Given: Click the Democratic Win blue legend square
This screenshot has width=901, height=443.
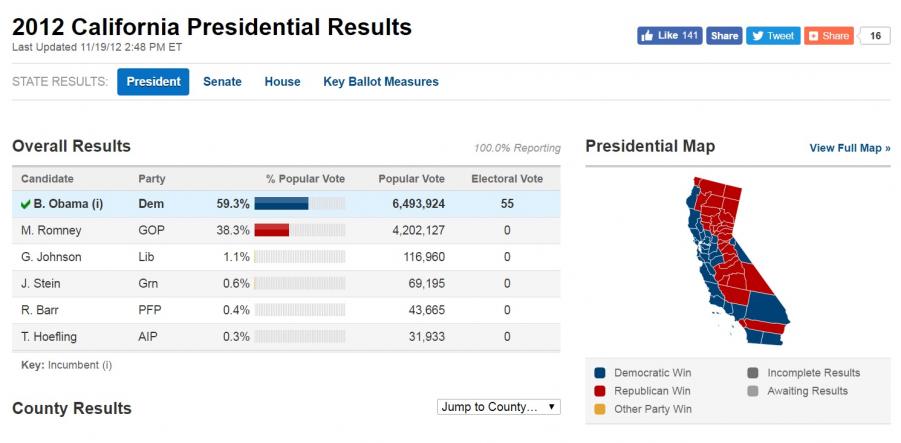Looking at the screenshot, I should coord(600,373).
